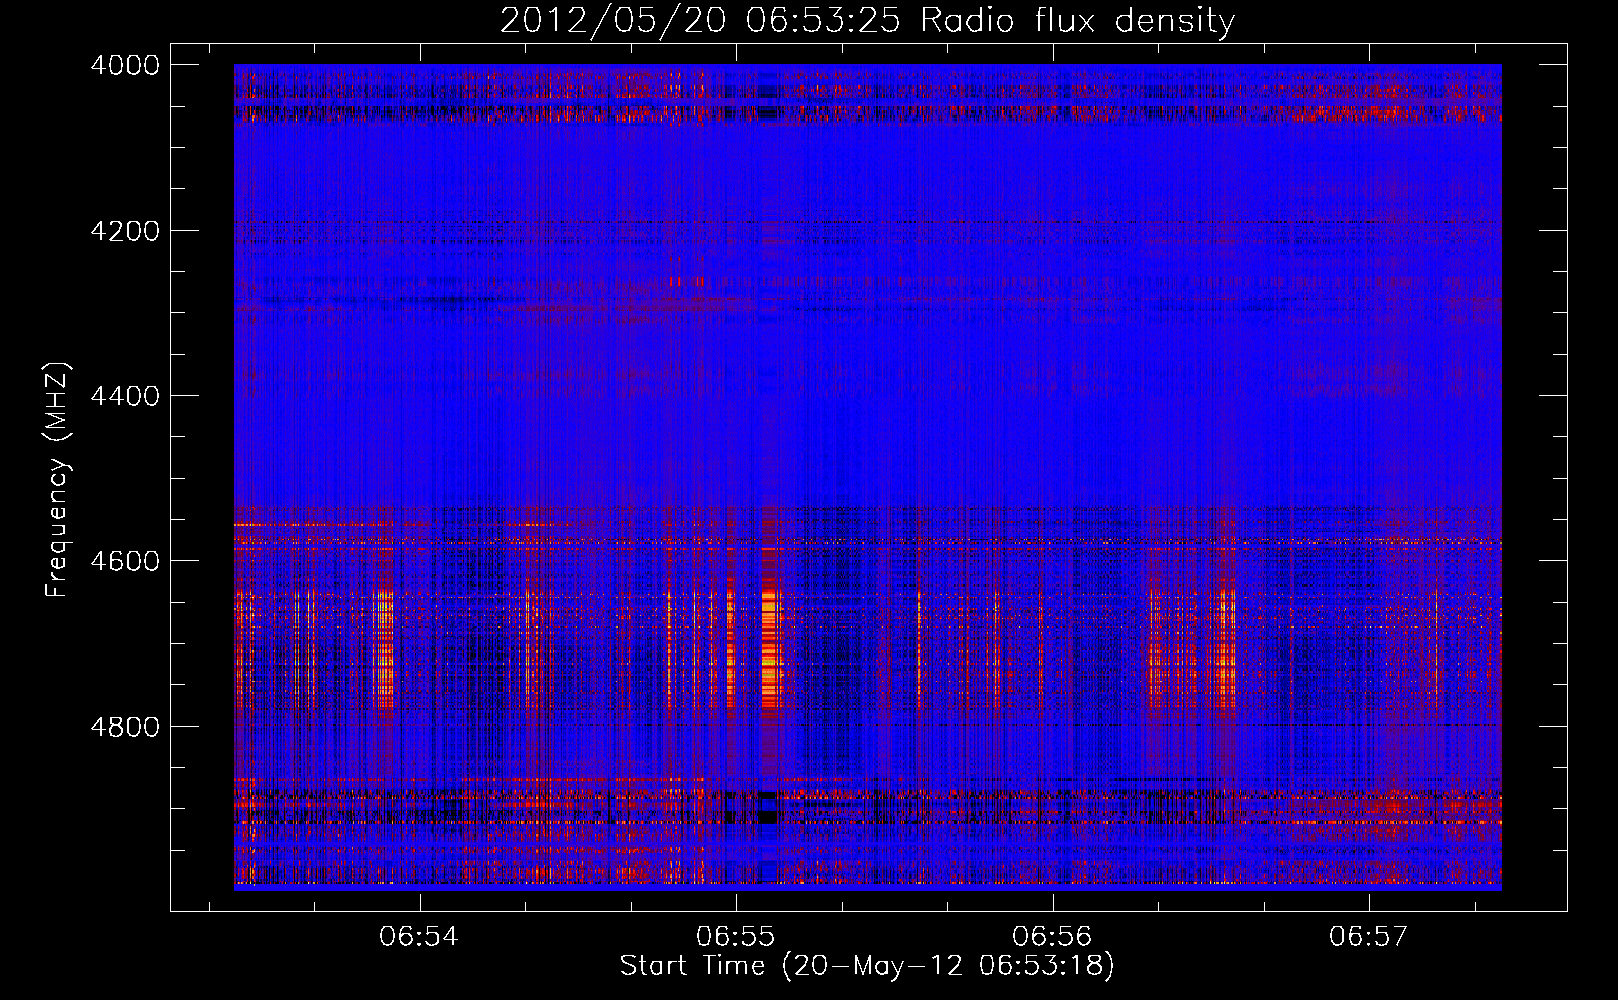Click the bright yellow burst just after 06:55
The image size is (1618, 1000).
(x=769, y=650)
